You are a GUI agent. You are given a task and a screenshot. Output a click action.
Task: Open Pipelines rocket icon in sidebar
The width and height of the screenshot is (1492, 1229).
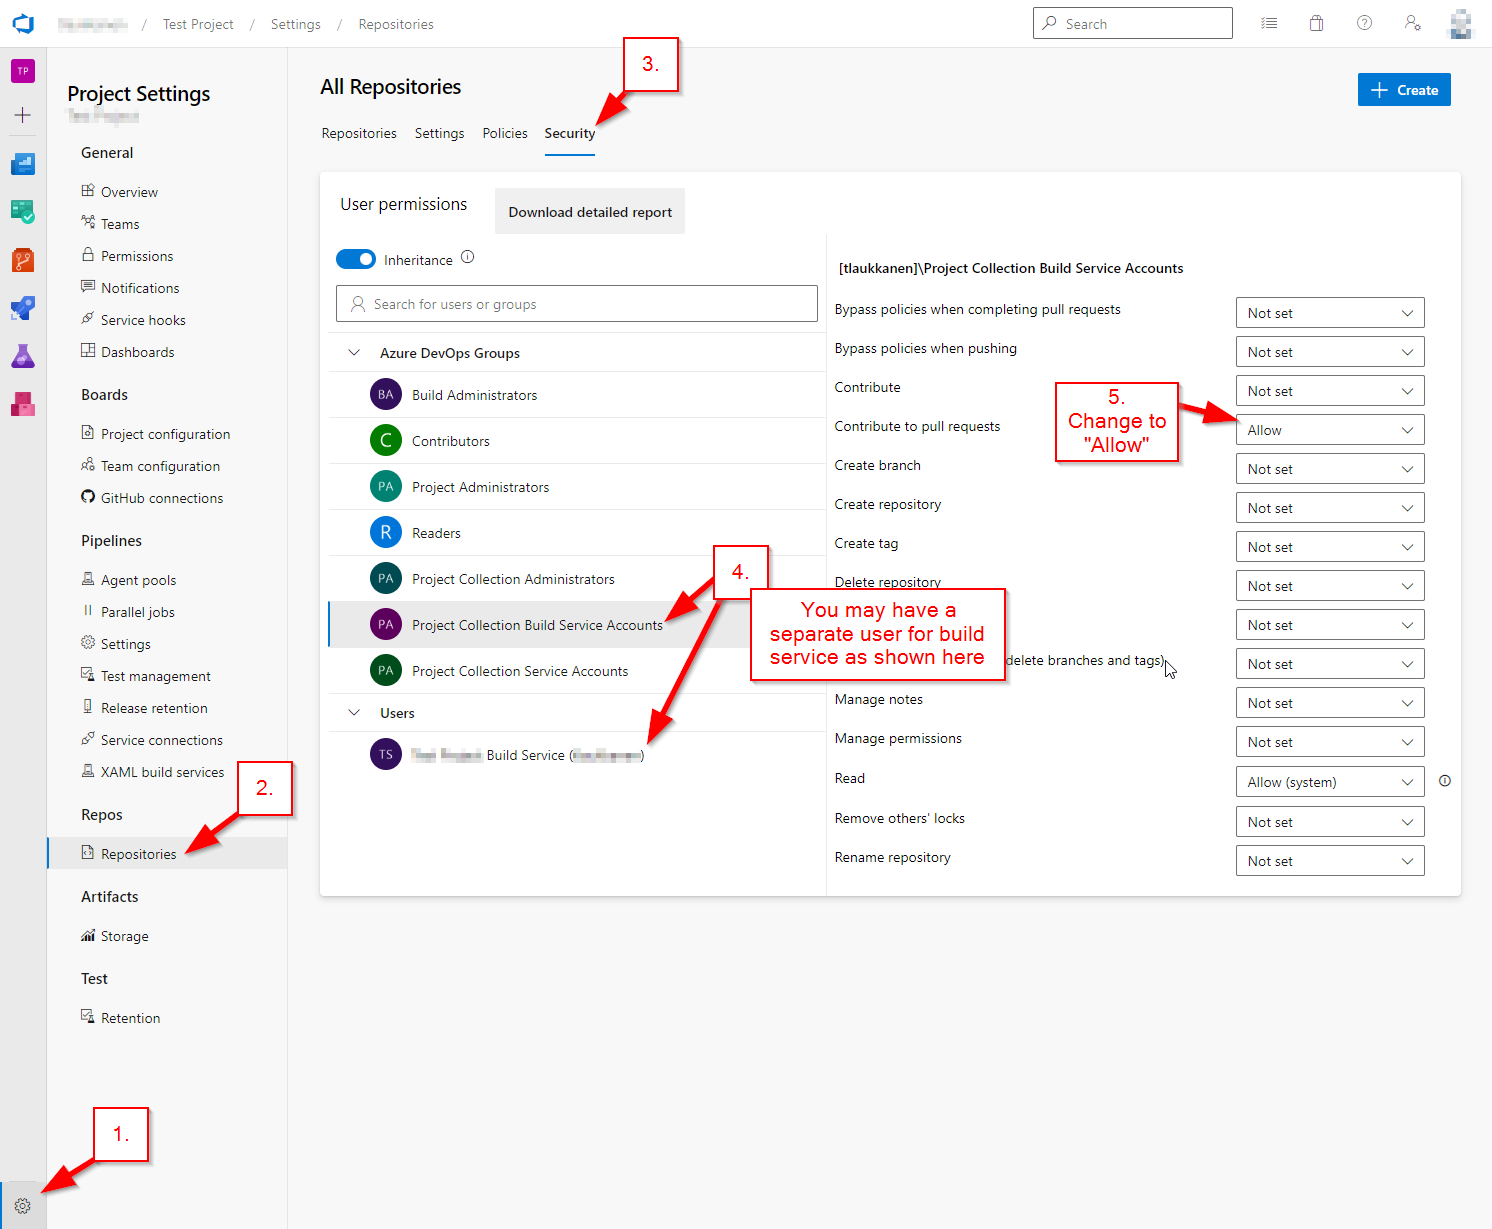(x=23, y=308)
